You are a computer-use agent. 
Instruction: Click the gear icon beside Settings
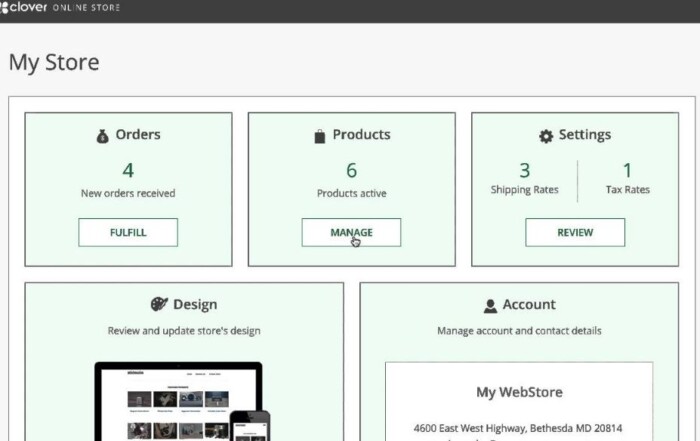pyautogui.click(x=546, y=136)
